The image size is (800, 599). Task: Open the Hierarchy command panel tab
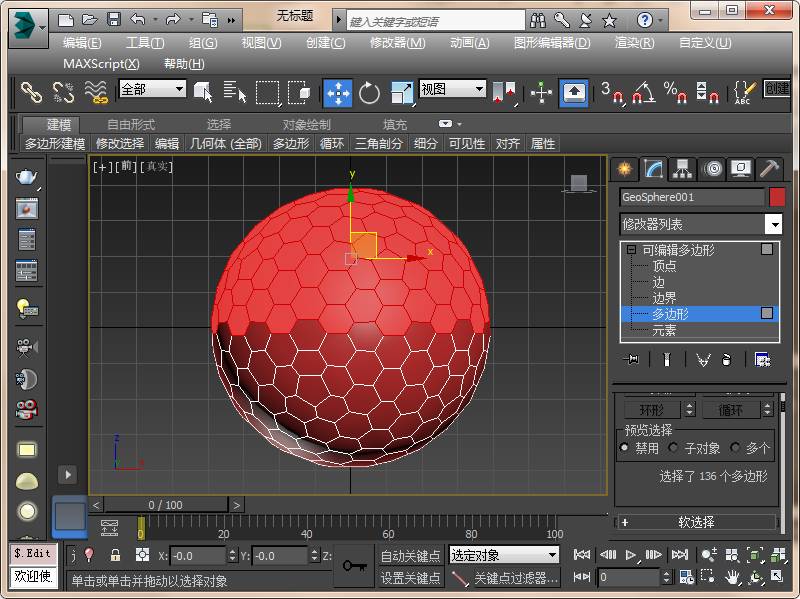coord(683,168)
